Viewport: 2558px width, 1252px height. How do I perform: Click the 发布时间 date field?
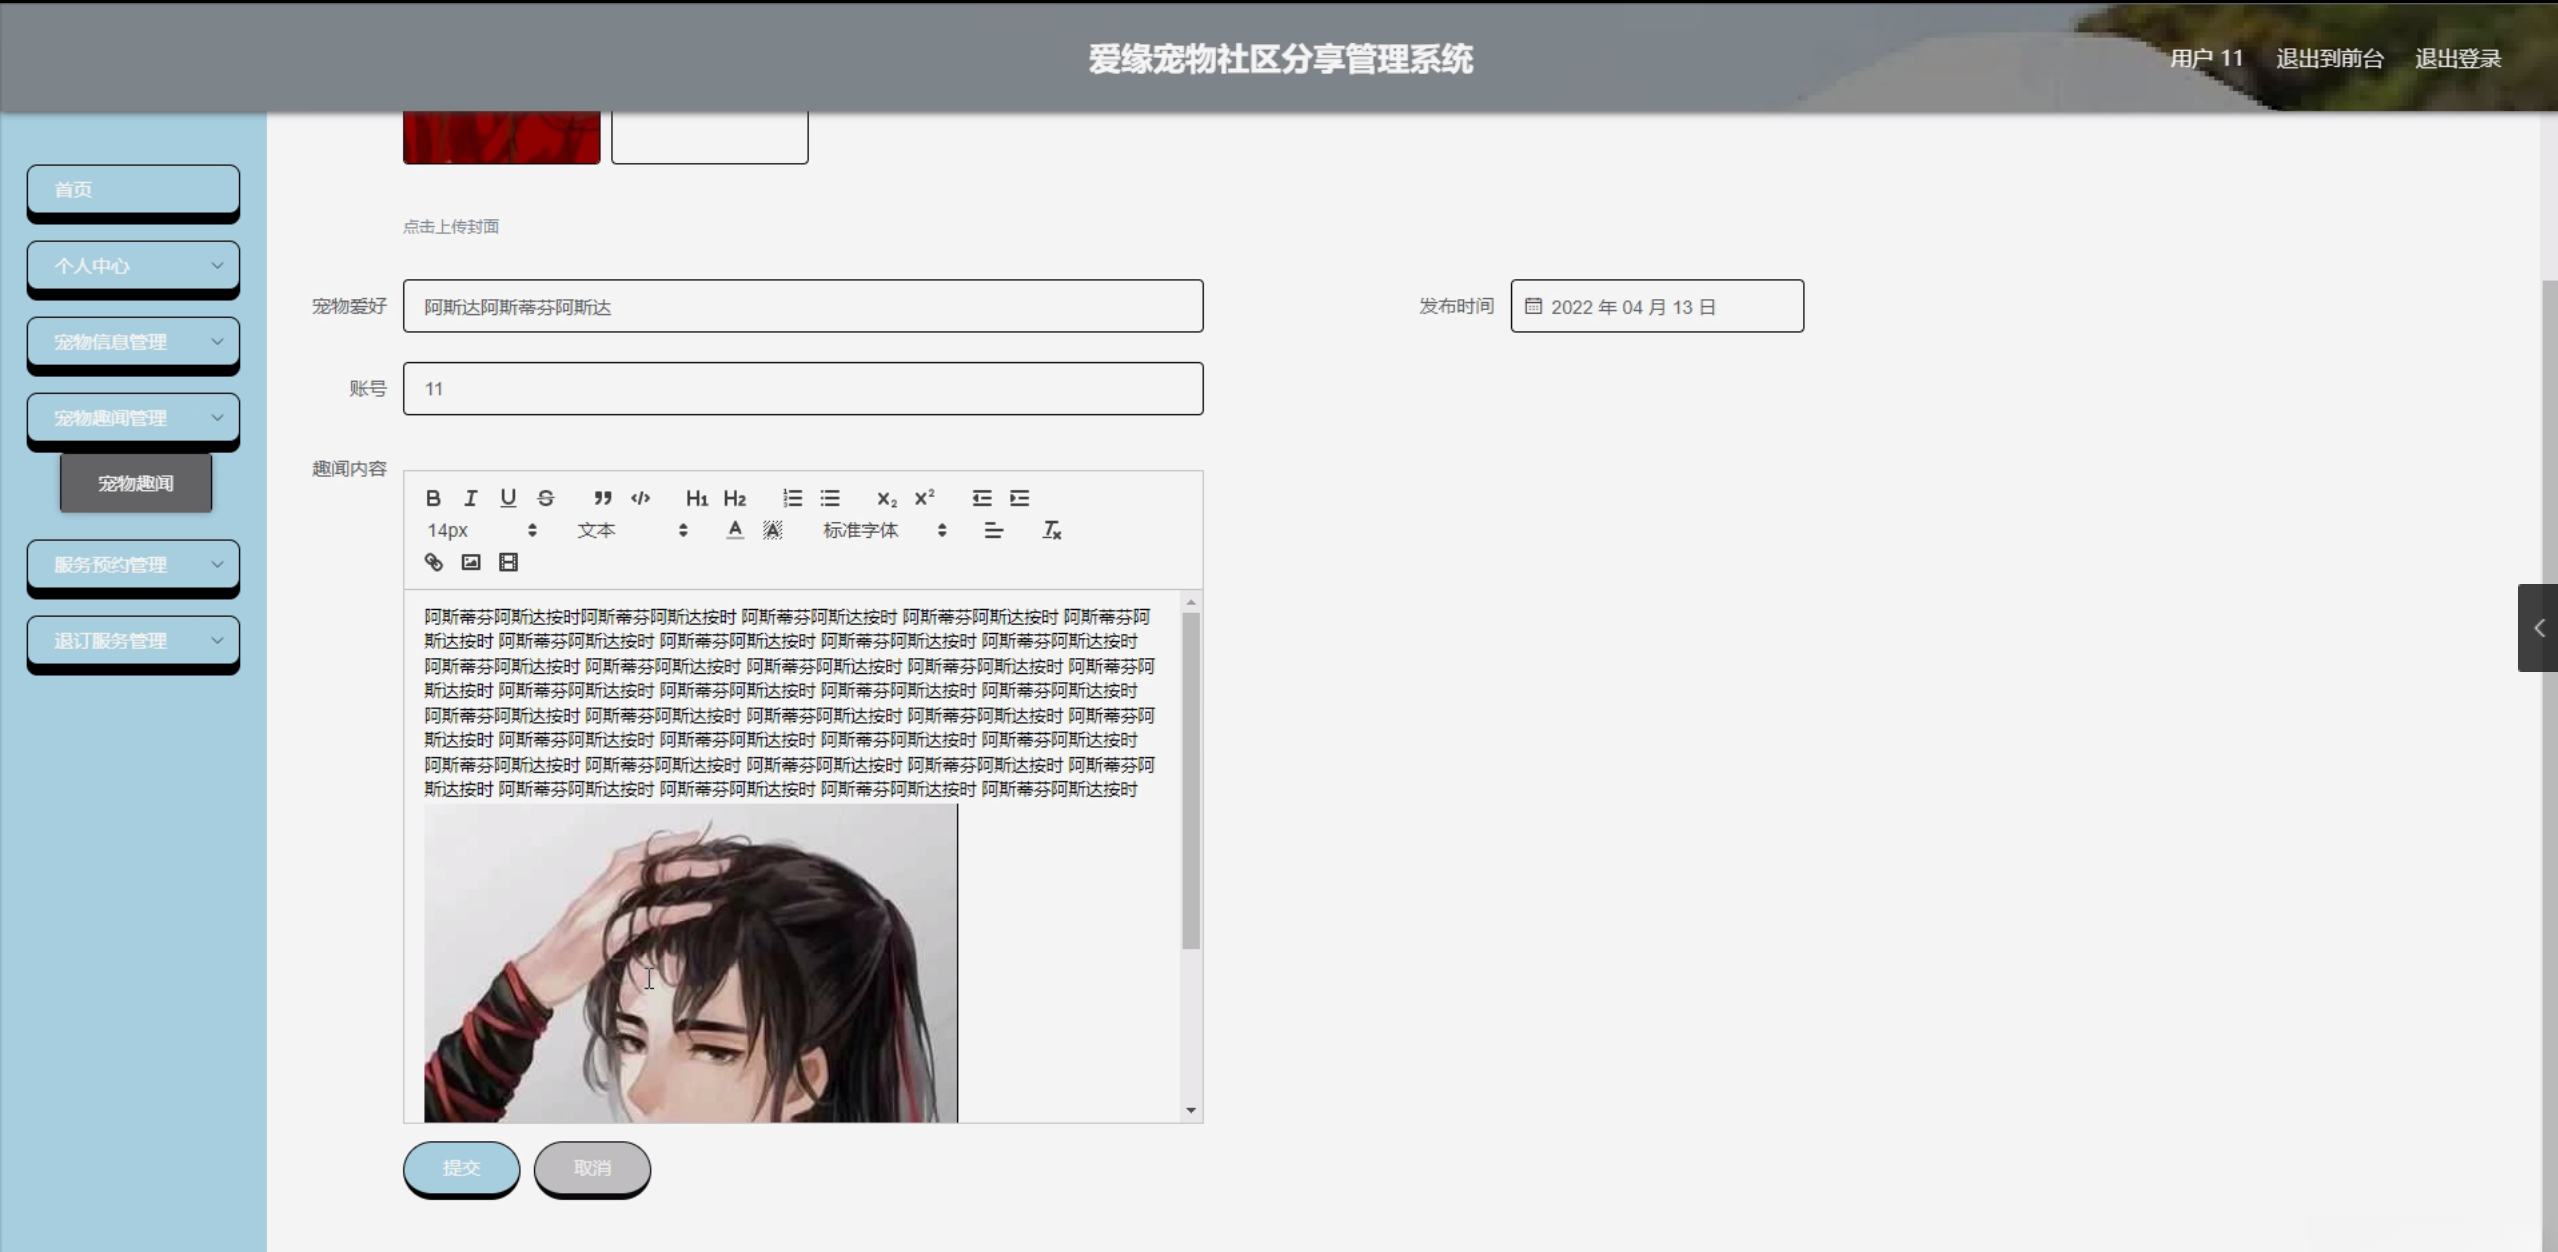[x=1656, y=307]
